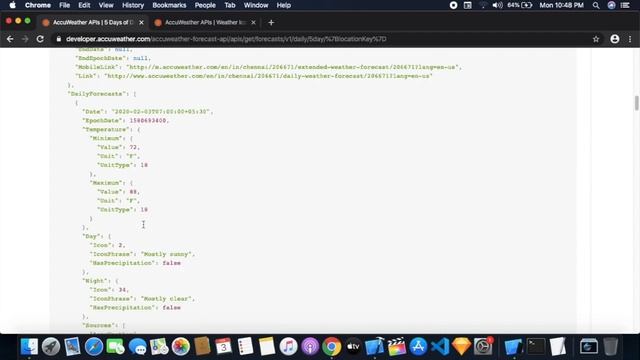Screen dimensions: 640x360
Task: Open the People menu
Action: pos(205,5)
